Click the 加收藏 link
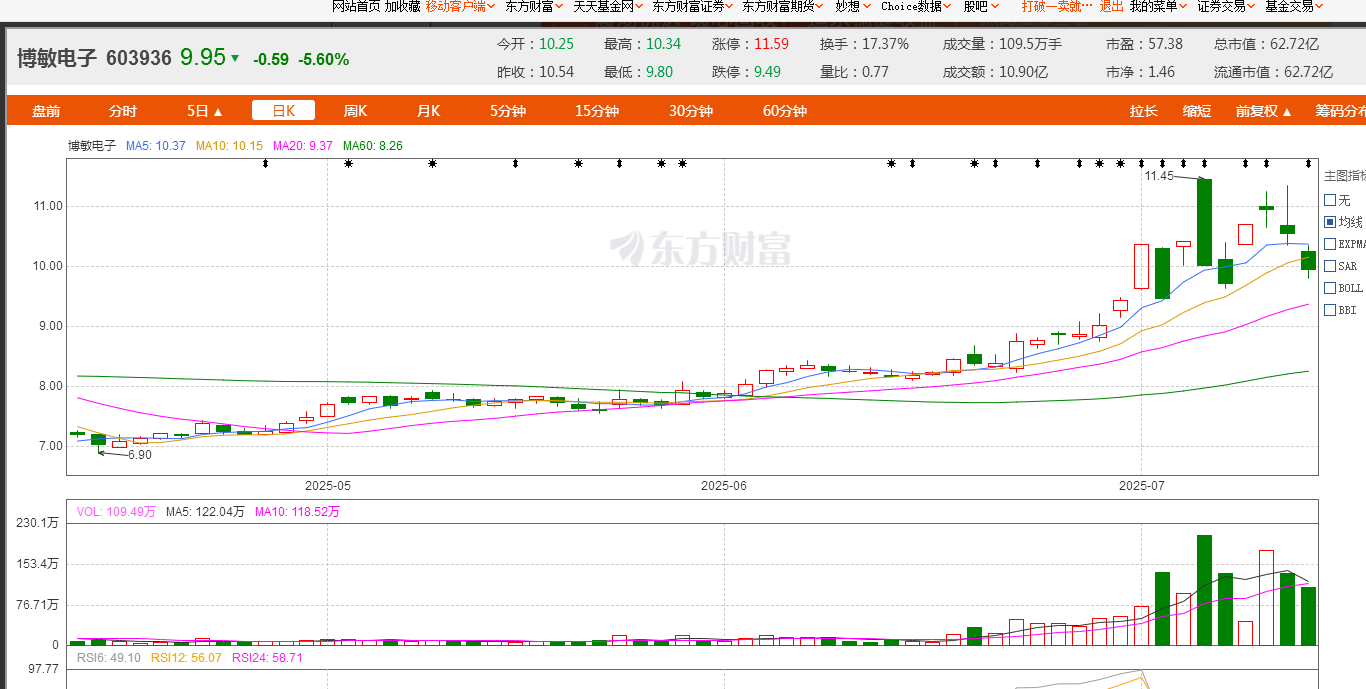The image size is (1366, 689). pyautogui.click(x=402, y=6)
